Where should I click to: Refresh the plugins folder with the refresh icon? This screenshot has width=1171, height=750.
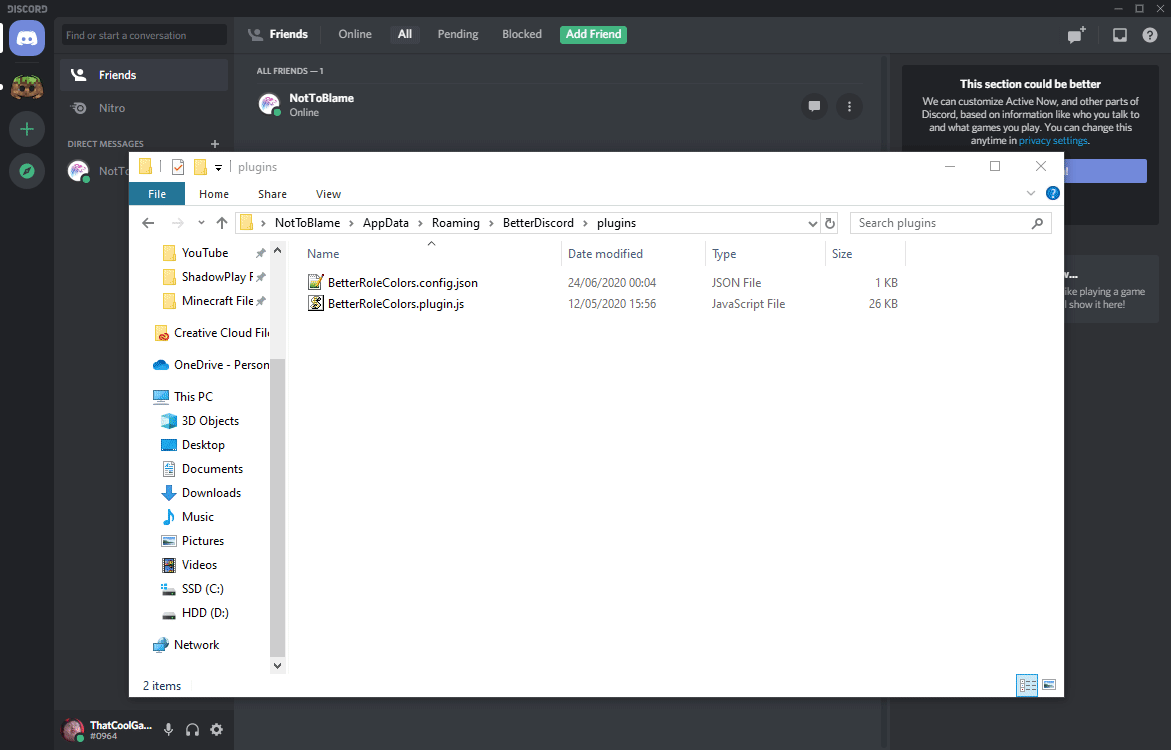(830, 222)
